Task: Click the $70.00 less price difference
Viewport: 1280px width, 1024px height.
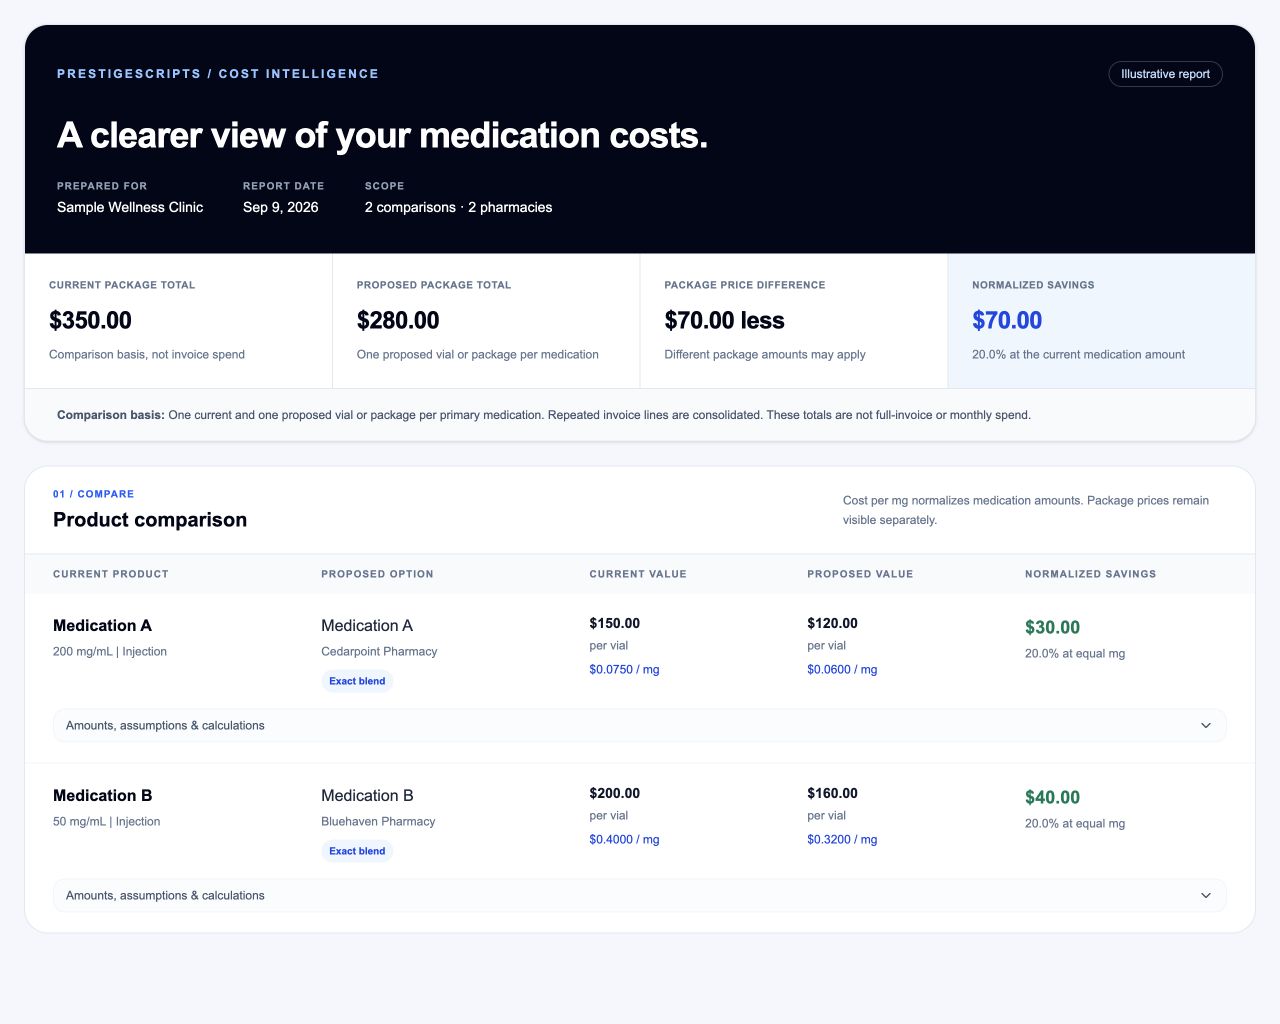Action: pos(724,320)
